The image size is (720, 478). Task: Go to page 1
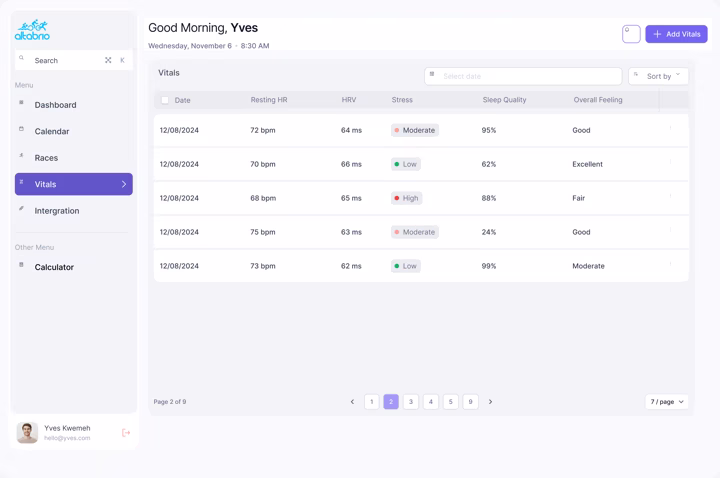tap(371, 402)
